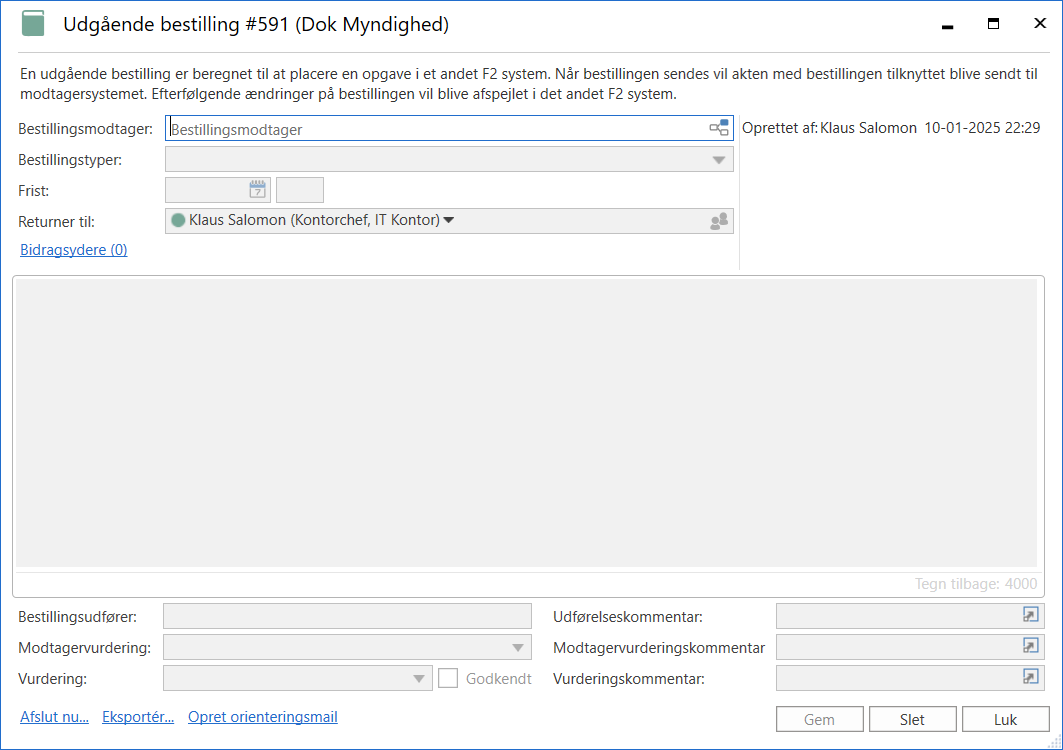Click Opret orienteringsmail link
1063x750 pixels.
[x=263, y=717]
